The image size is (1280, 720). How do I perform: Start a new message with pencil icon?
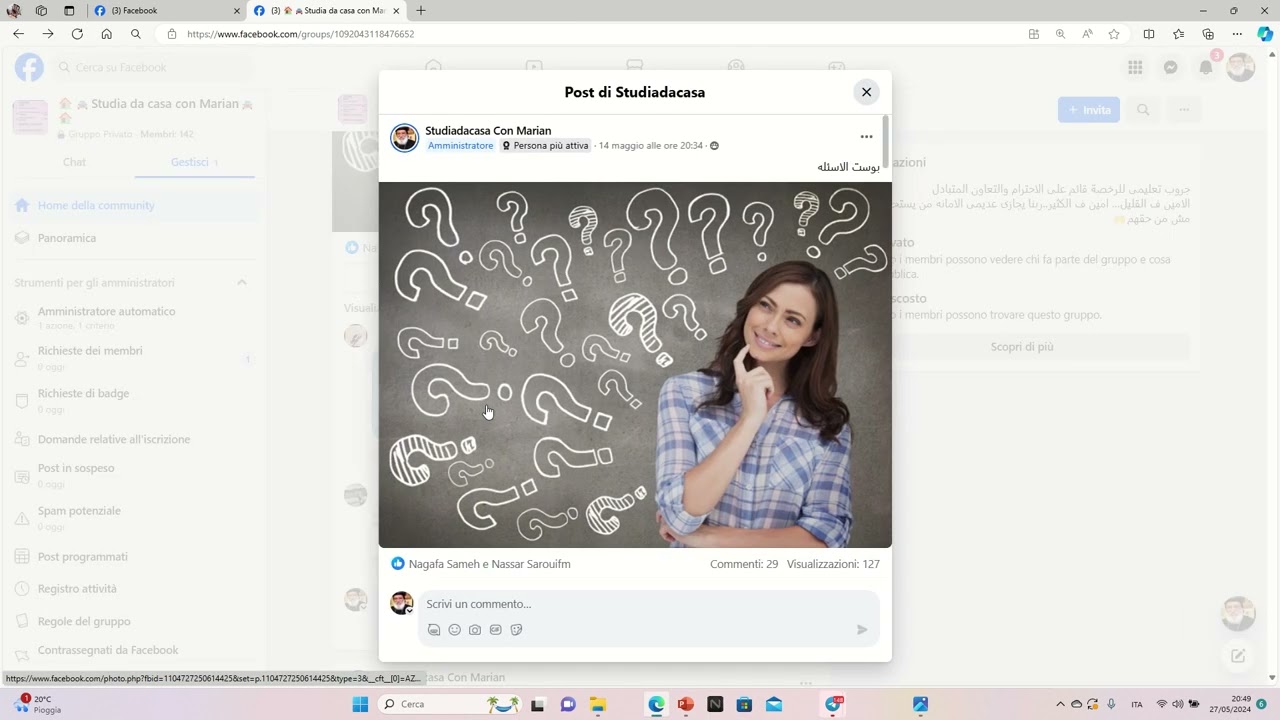pos(1238,656)
